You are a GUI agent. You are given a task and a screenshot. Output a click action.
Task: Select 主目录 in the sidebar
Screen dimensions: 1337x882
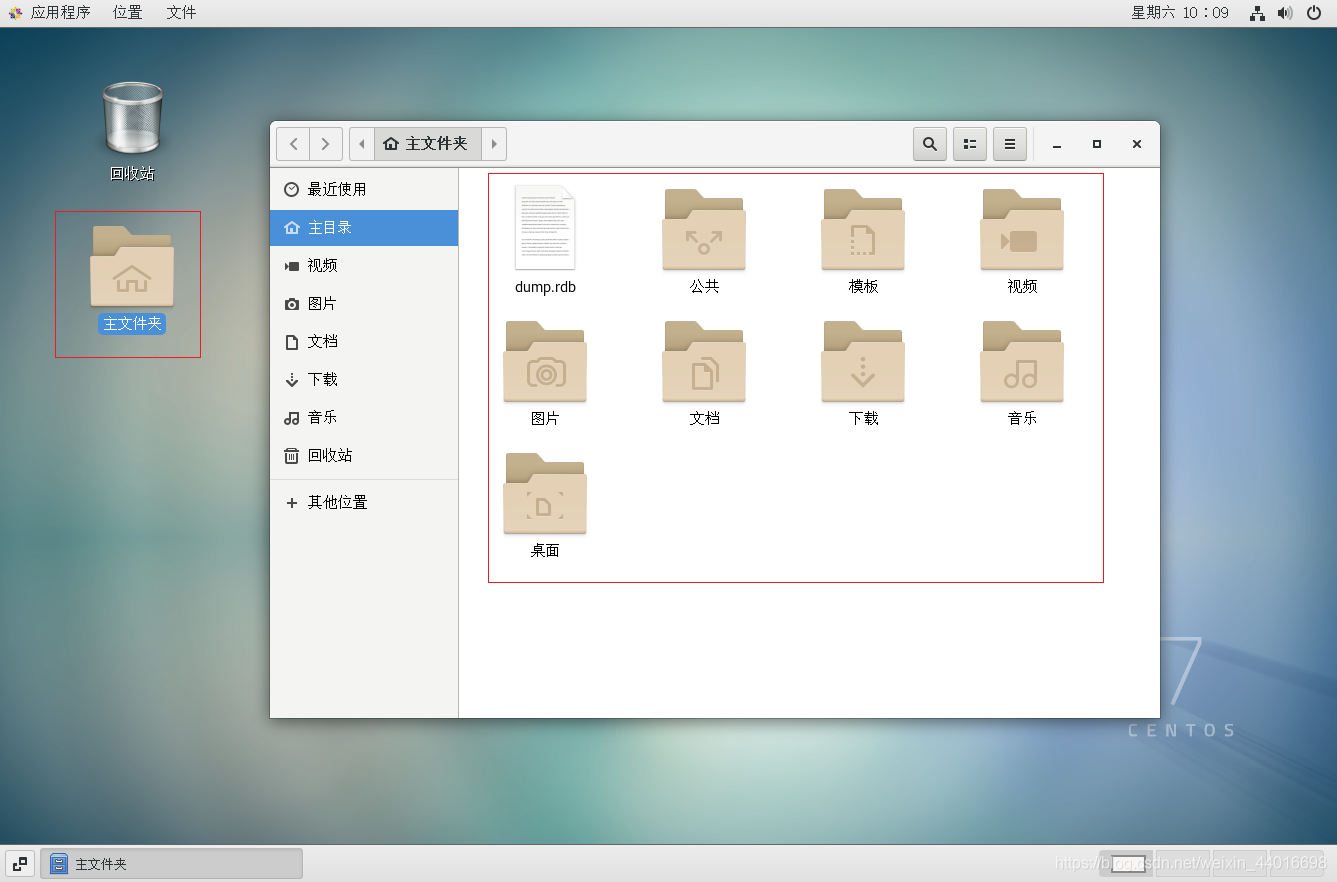click(x=364, y=227)
